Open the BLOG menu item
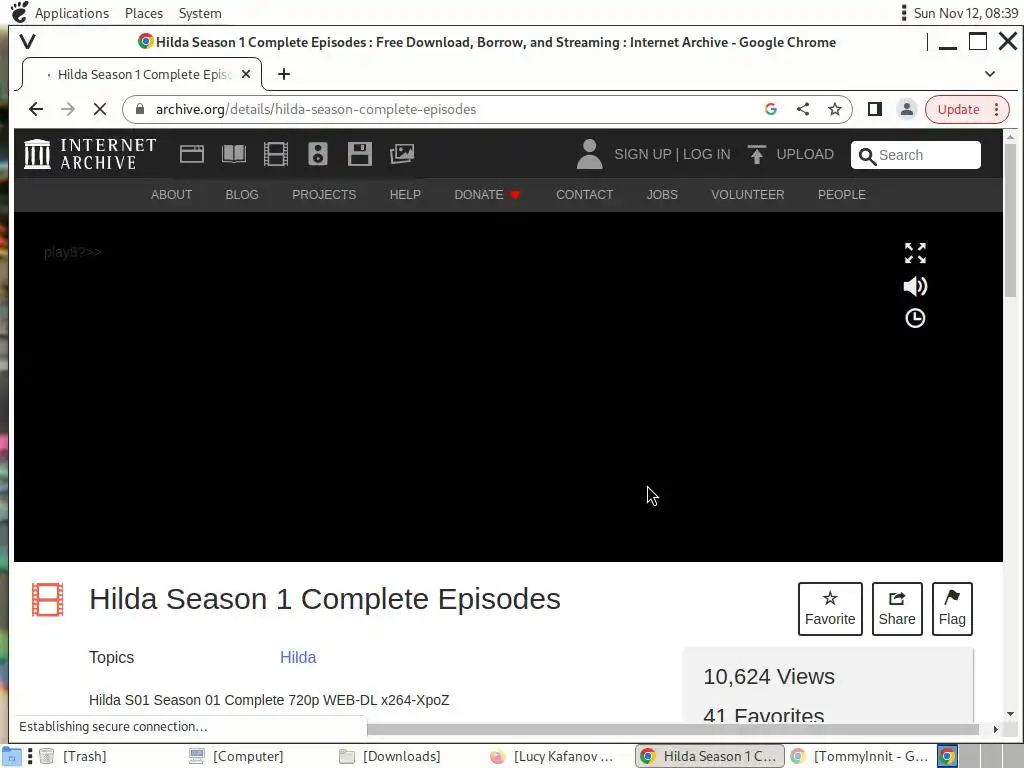Image resolution: width=1024 pixels, height=768 pixels. 242,195
